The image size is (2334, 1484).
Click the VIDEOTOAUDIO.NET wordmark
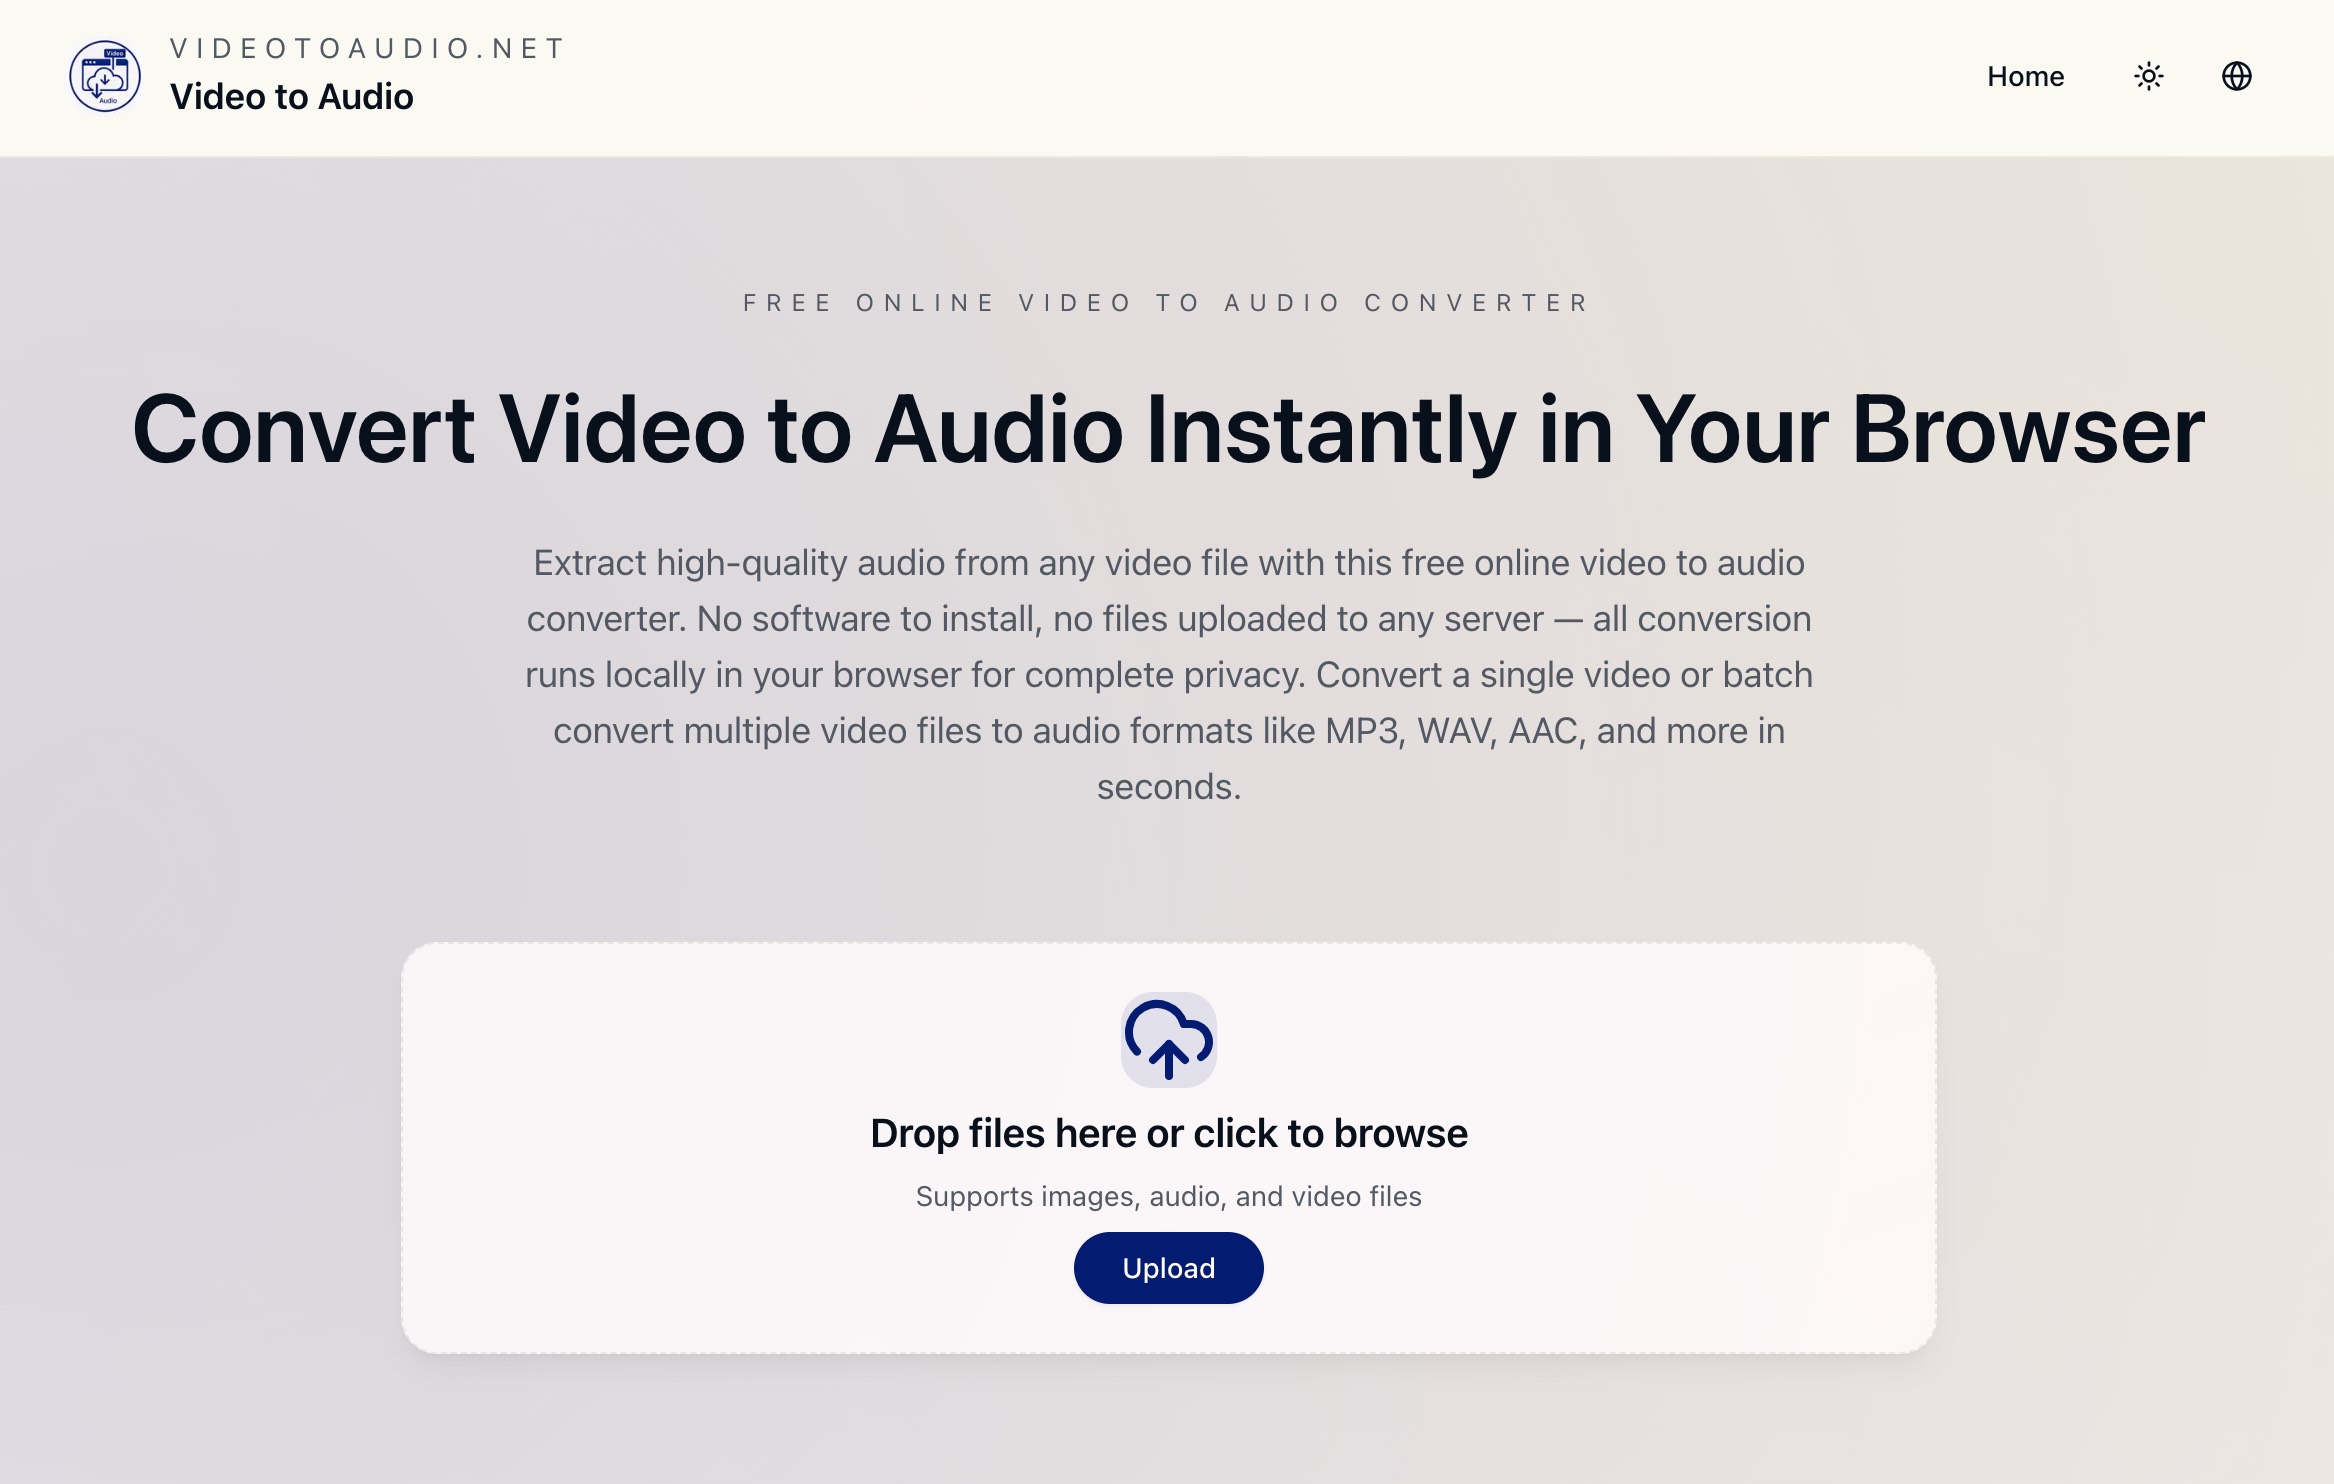365,48
